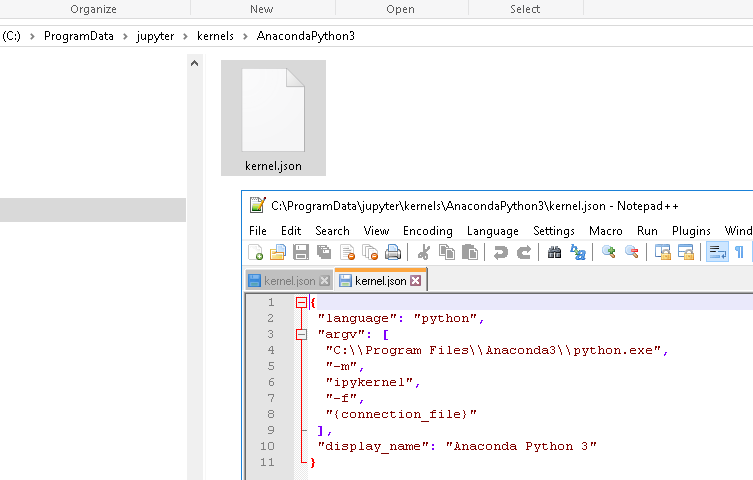Click the Cut scissors icon

[x=423, y=253]
